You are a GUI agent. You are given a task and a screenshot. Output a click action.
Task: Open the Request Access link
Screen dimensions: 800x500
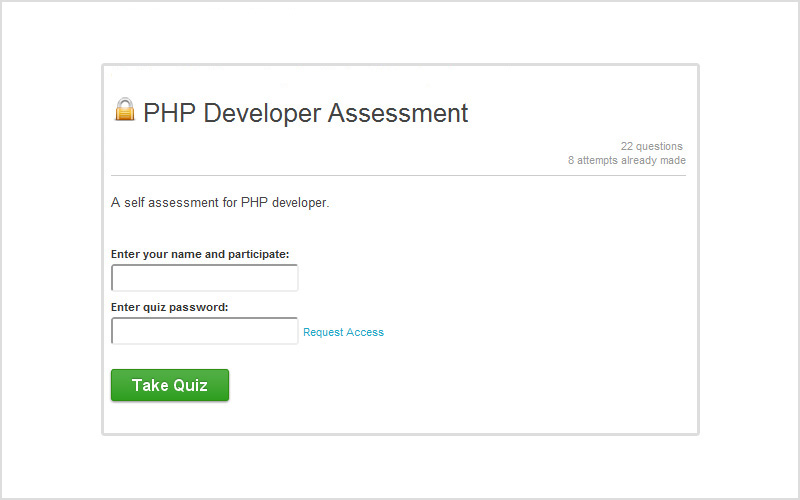[x=343, y=332]
